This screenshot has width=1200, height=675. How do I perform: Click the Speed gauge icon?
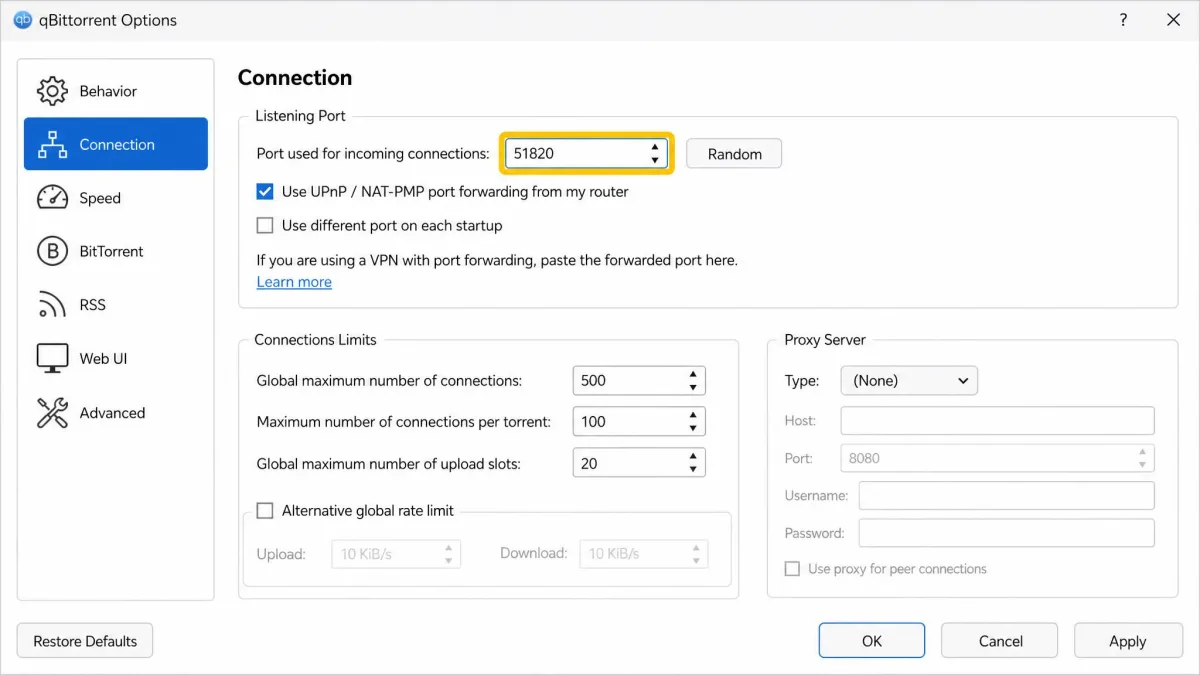point(52,198)
